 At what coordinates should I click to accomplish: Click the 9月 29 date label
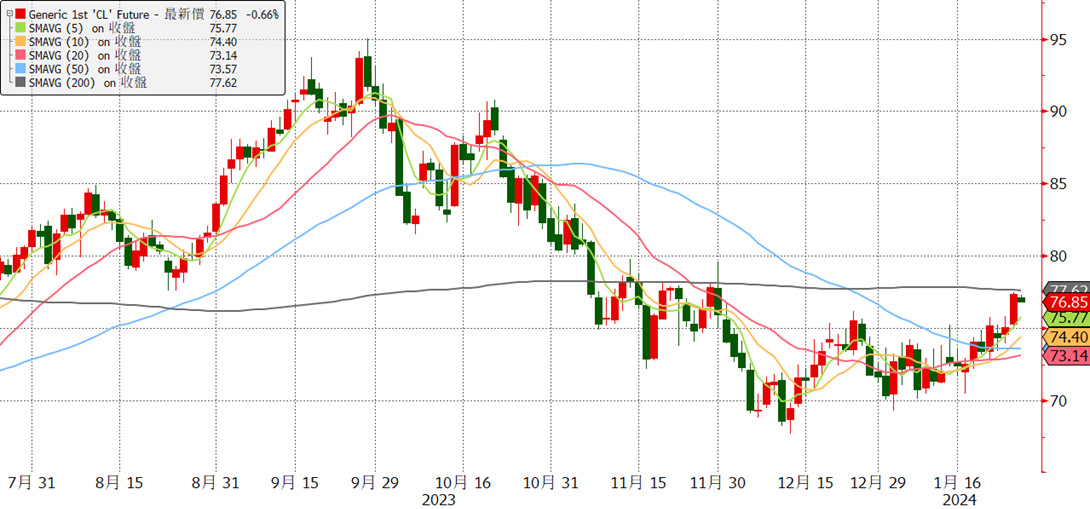click(x=375, y=482)
